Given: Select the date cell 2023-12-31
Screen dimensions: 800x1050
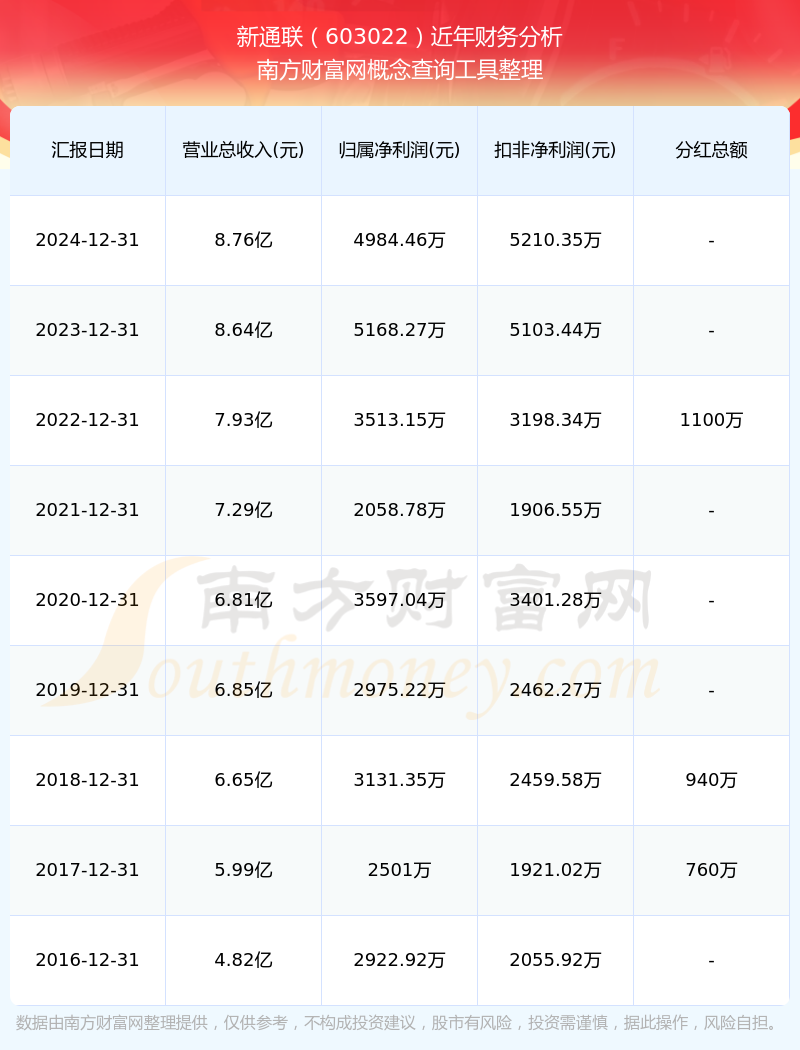Looking at the screenshot, I should [x=87, y=330].
